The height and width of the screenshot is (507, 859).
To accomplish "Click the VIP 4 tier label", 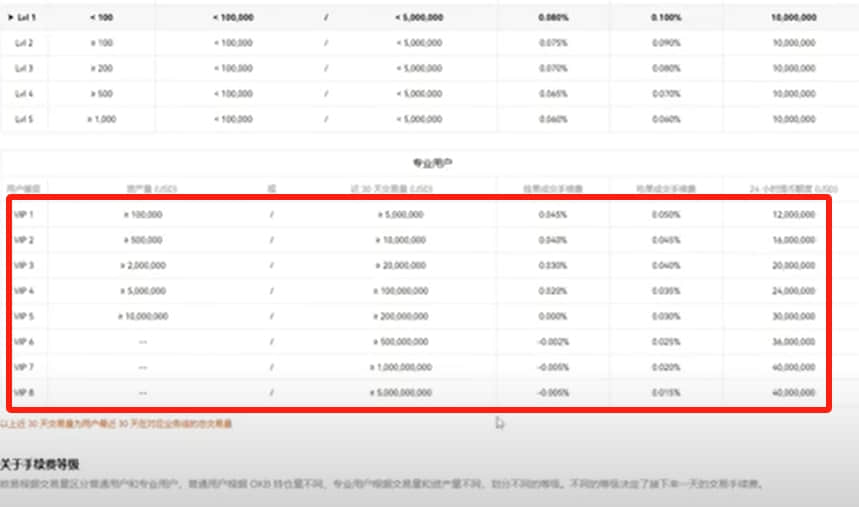I will click(24, 290).
